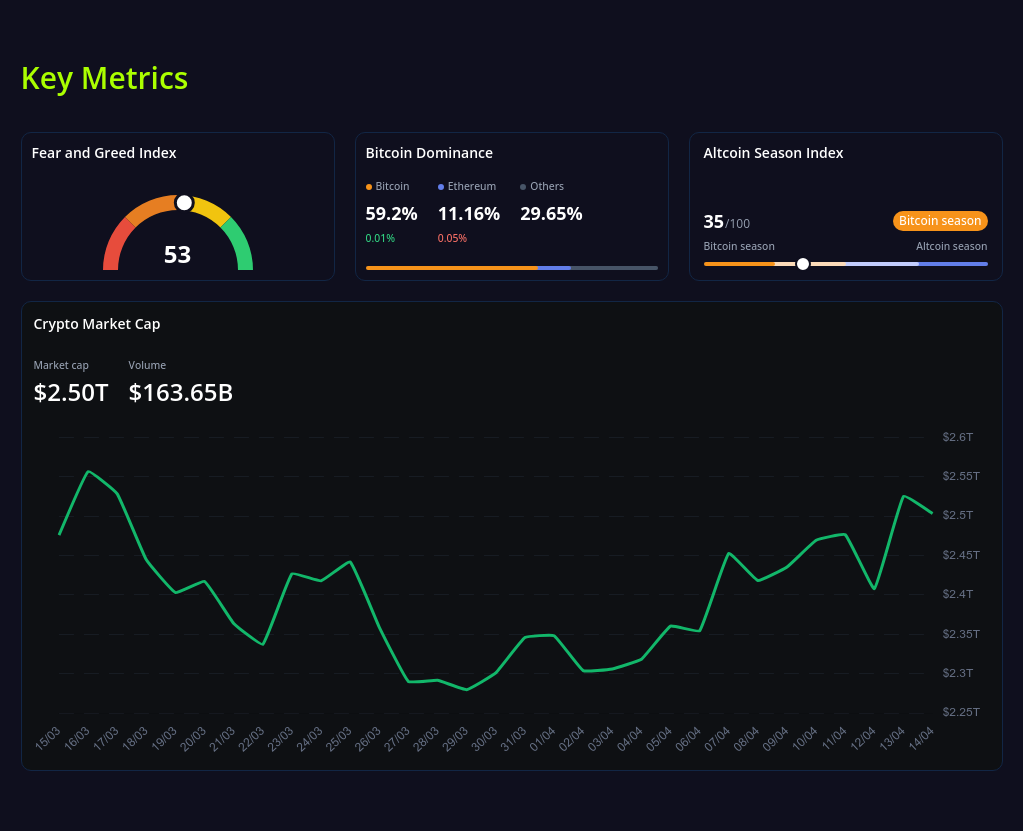Click the Altcoin season label
Image resolution: width=1023 pixels, height=831 pixels.
point(951,246)
